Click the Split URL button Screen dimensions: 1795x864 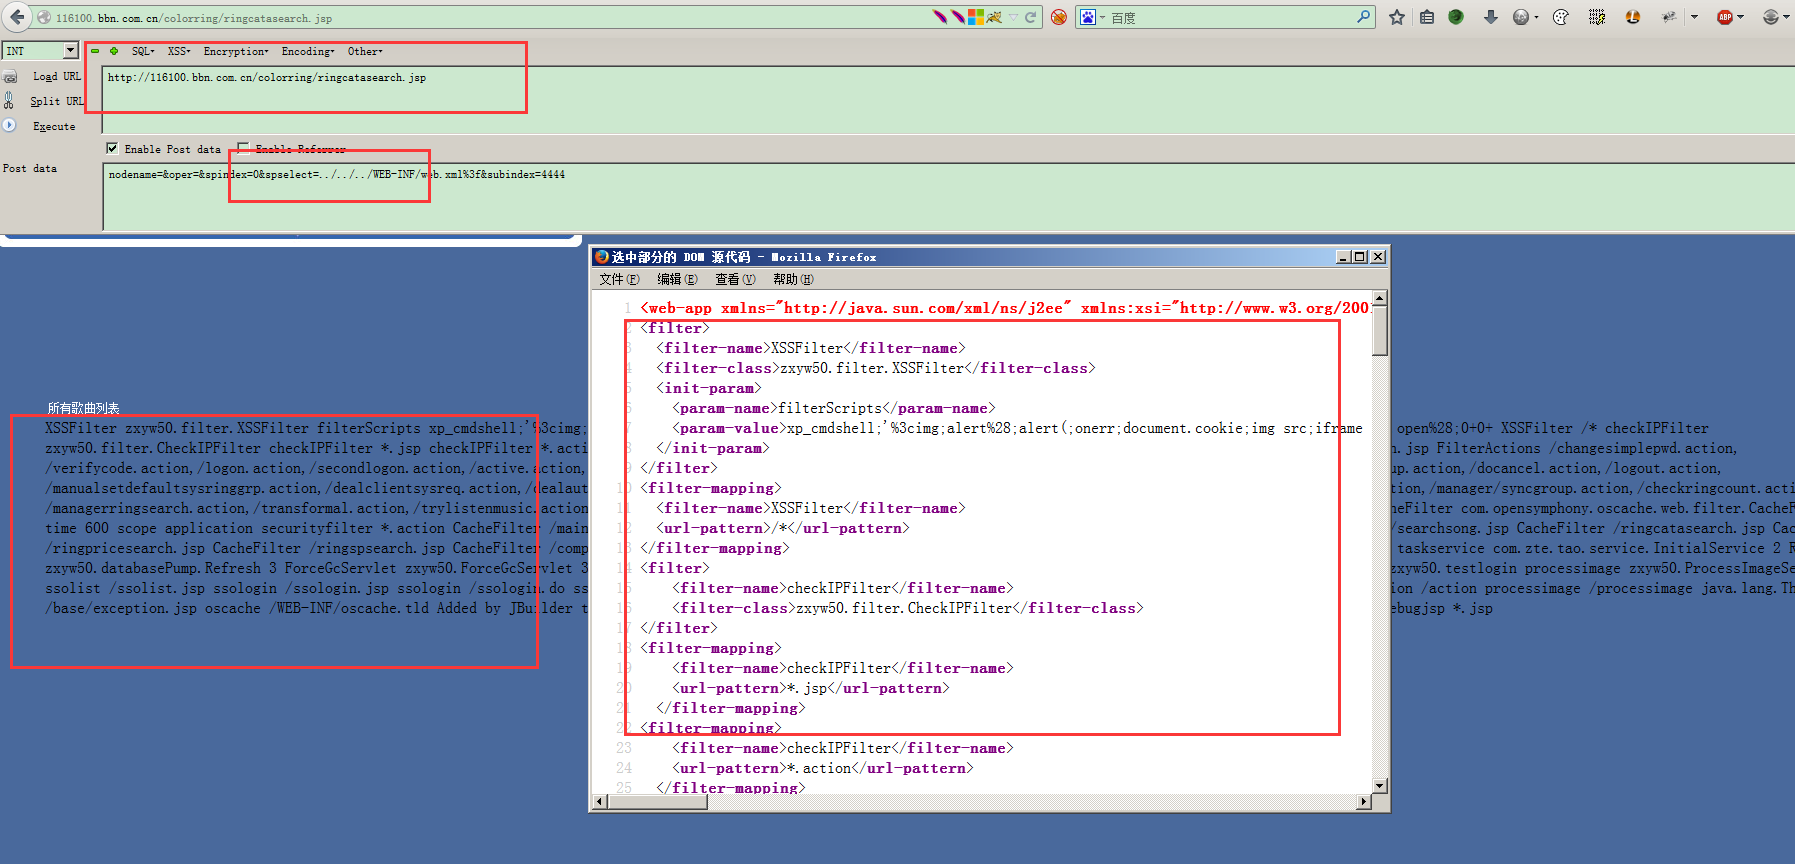point(57,101)
